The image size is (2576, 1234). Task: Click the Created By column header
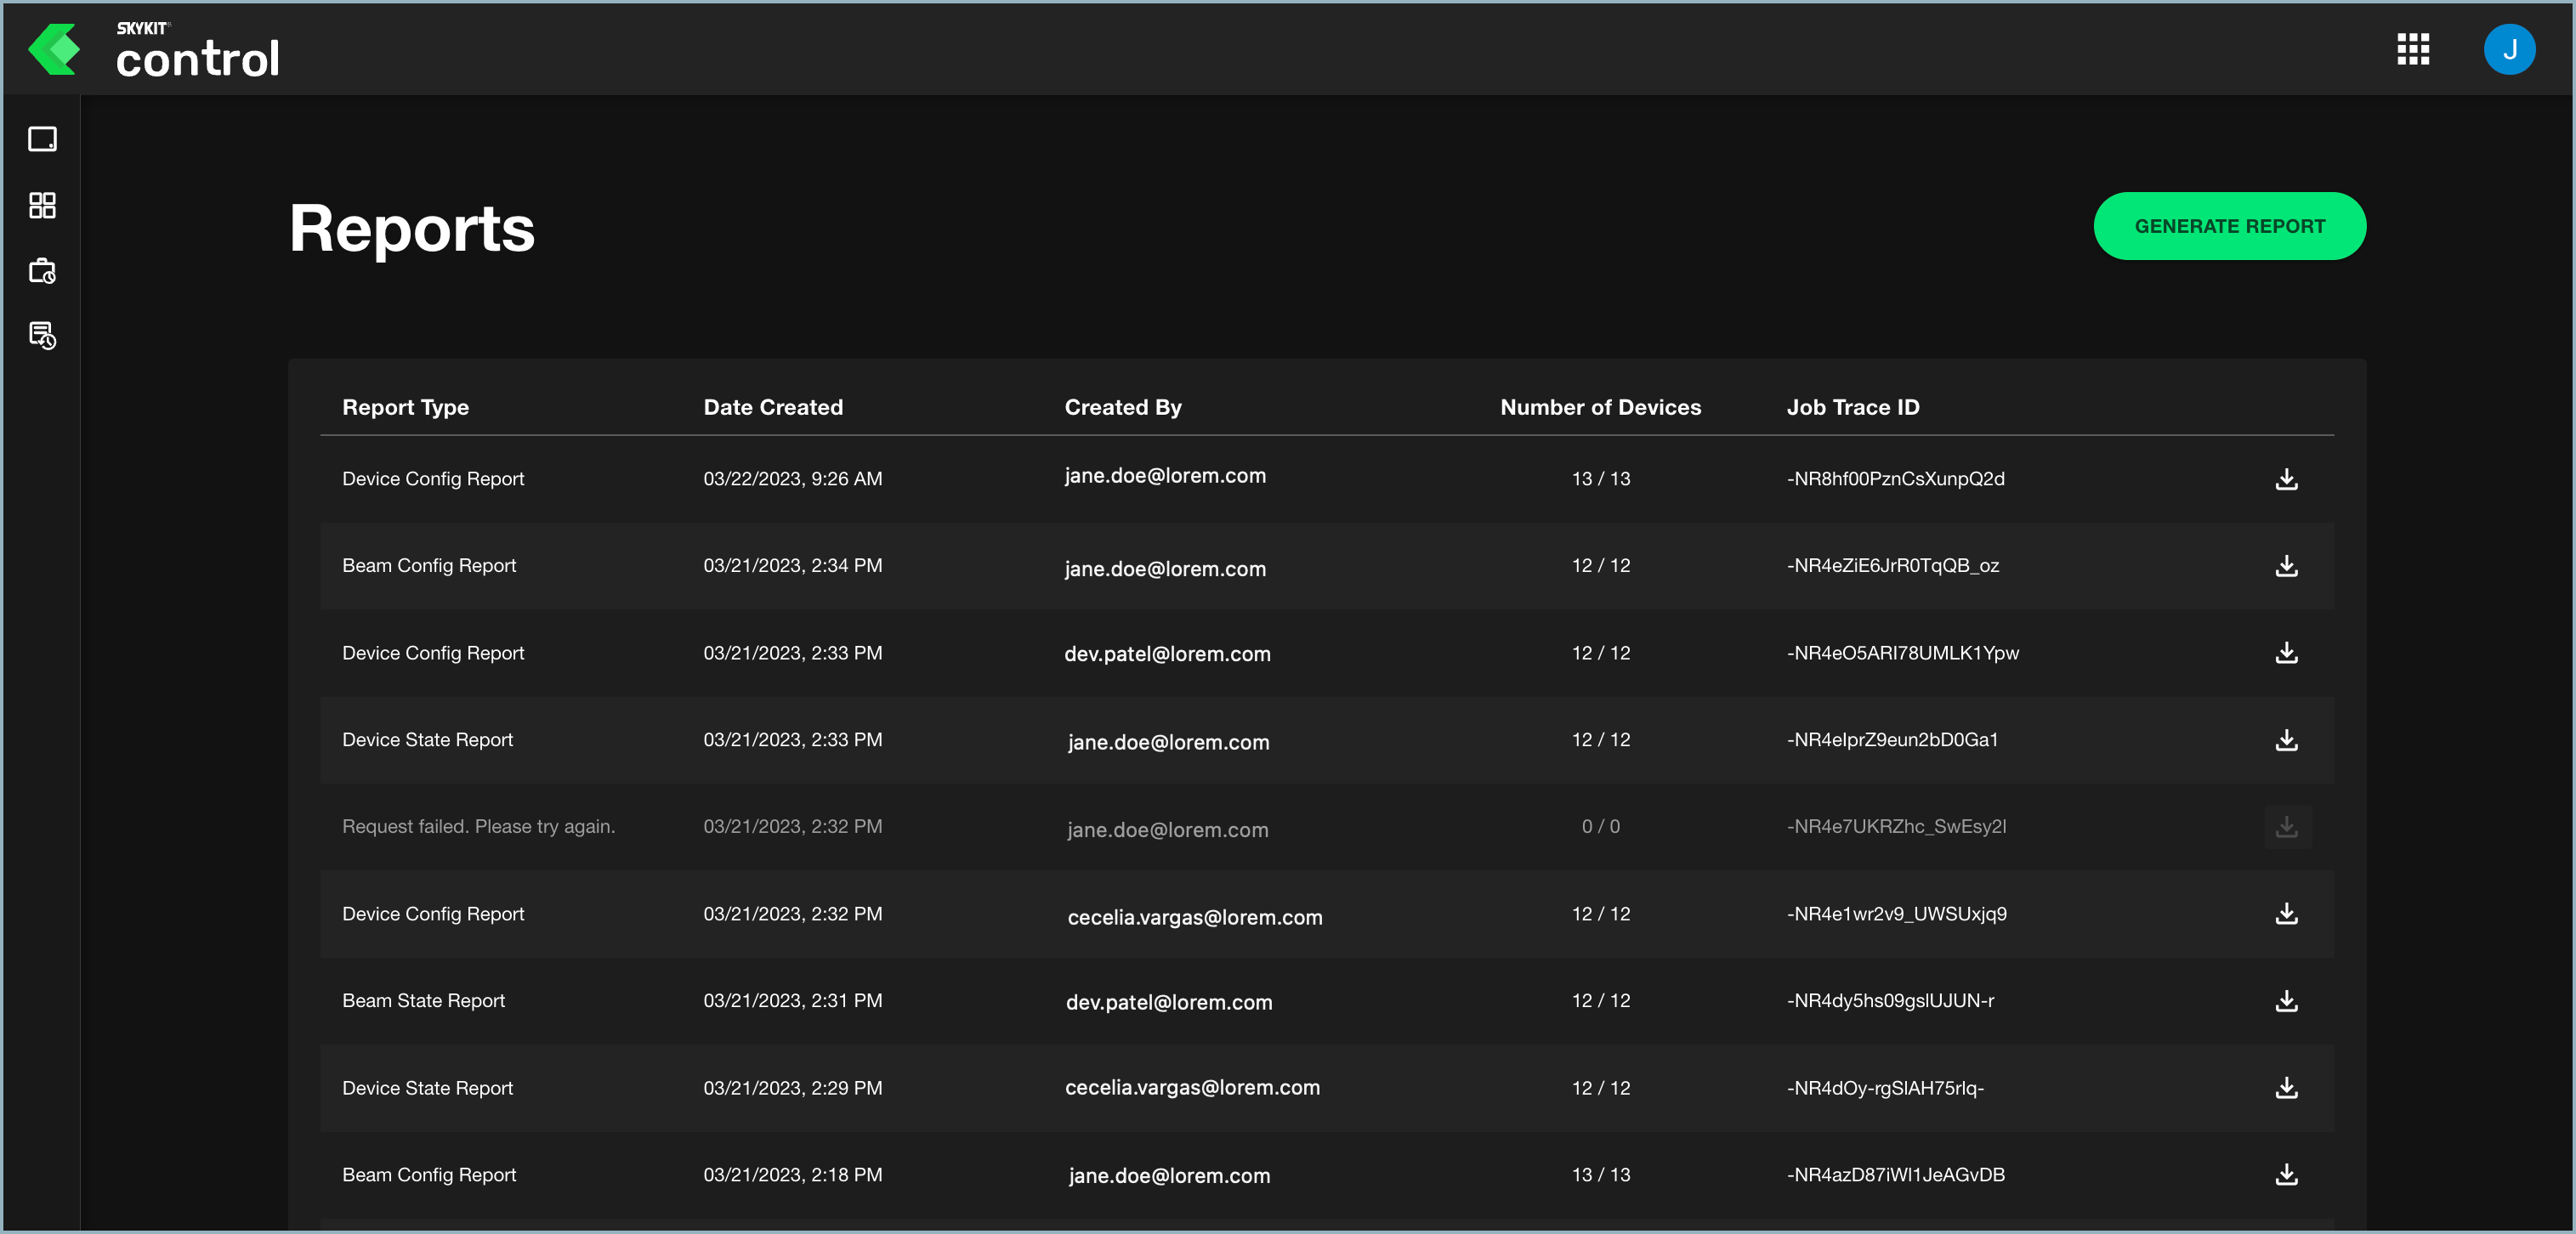tap(1122, 407)
